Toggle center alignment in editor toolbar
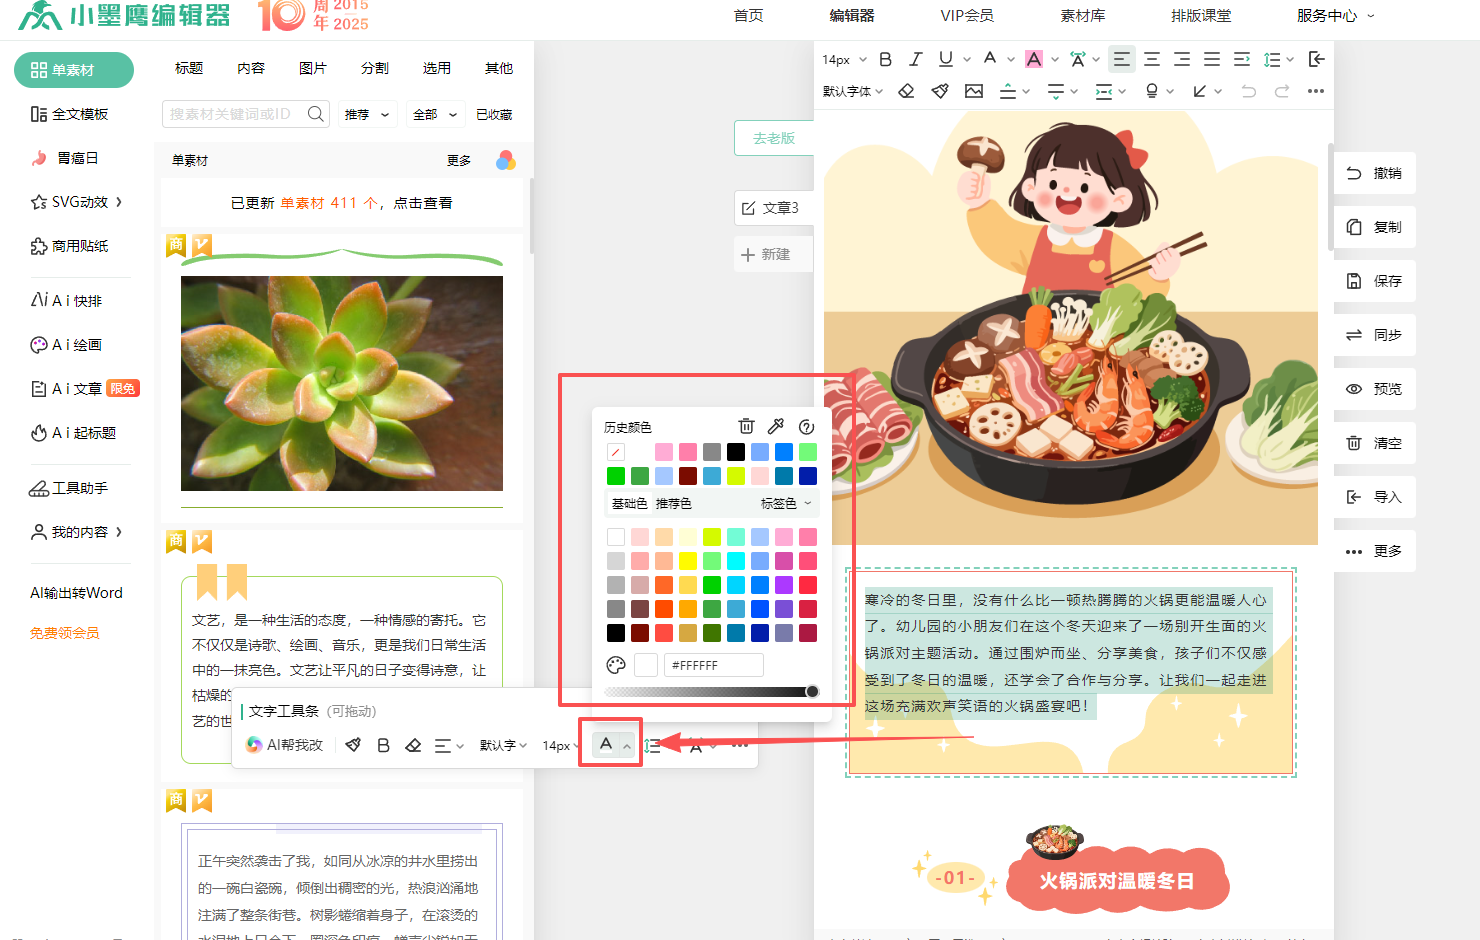Viewport: 1480px width, 940px height. (1152, 60)
